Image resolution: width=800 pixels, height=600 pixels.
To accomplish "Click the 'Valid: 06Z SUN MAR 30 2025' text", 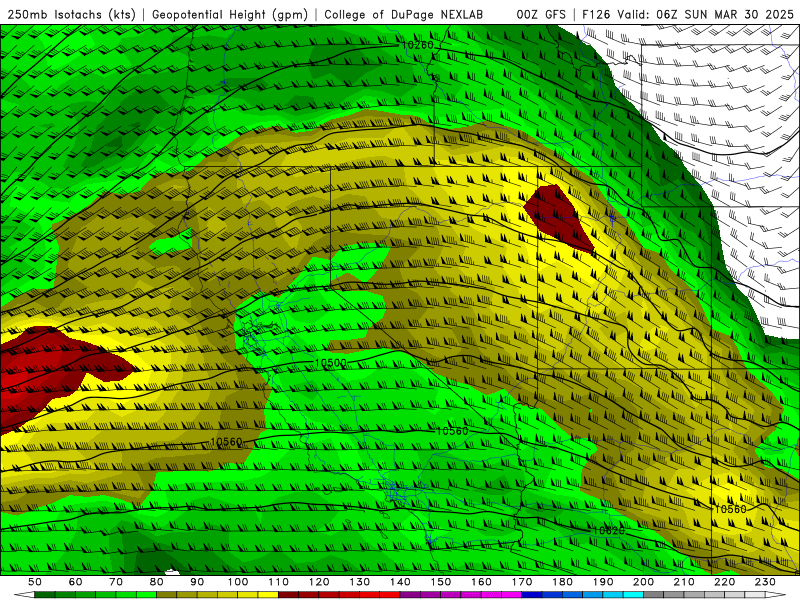I will [705, 15].
